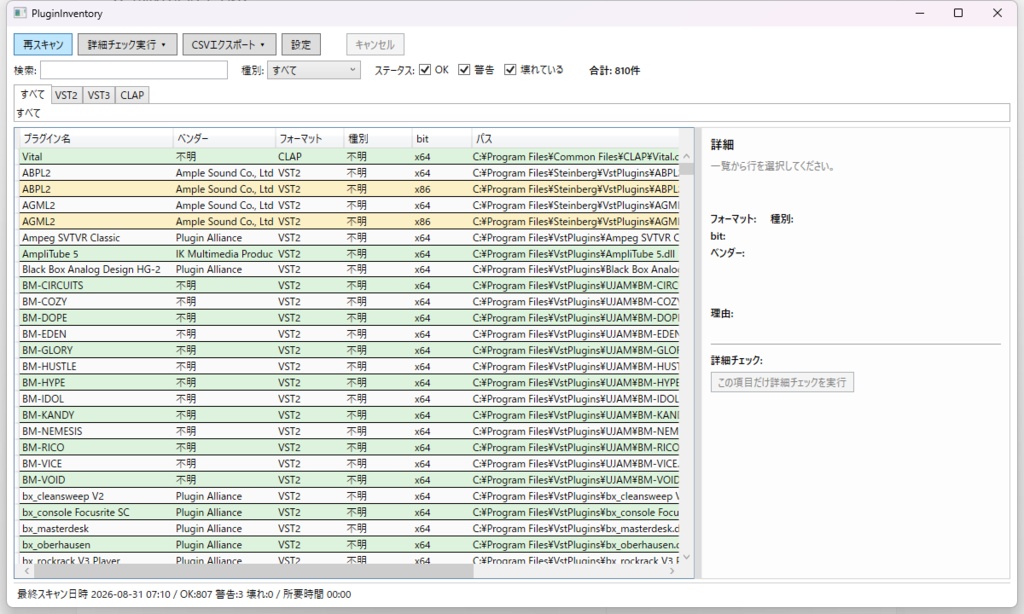
Task: Select the ABPL2 x86 warning row
Action: coord(349,189)
